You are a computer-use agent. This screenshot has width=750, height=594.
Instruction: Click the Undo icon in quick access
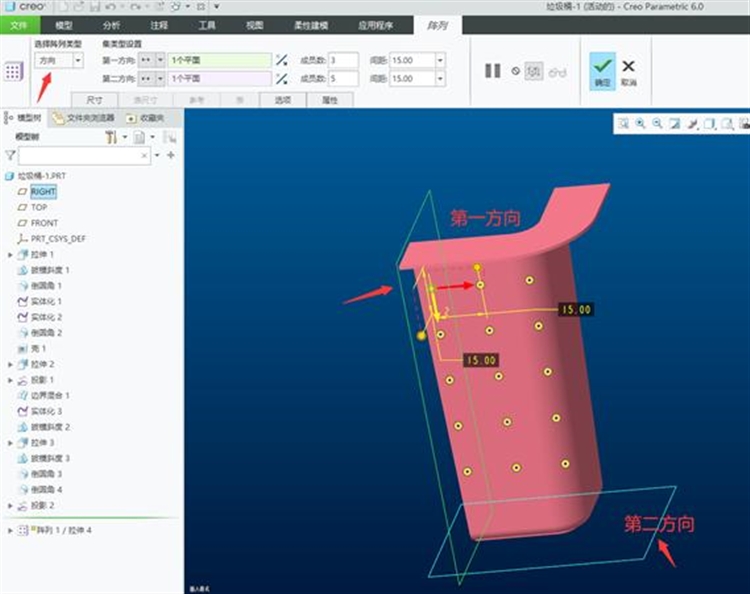click(110, 7)
